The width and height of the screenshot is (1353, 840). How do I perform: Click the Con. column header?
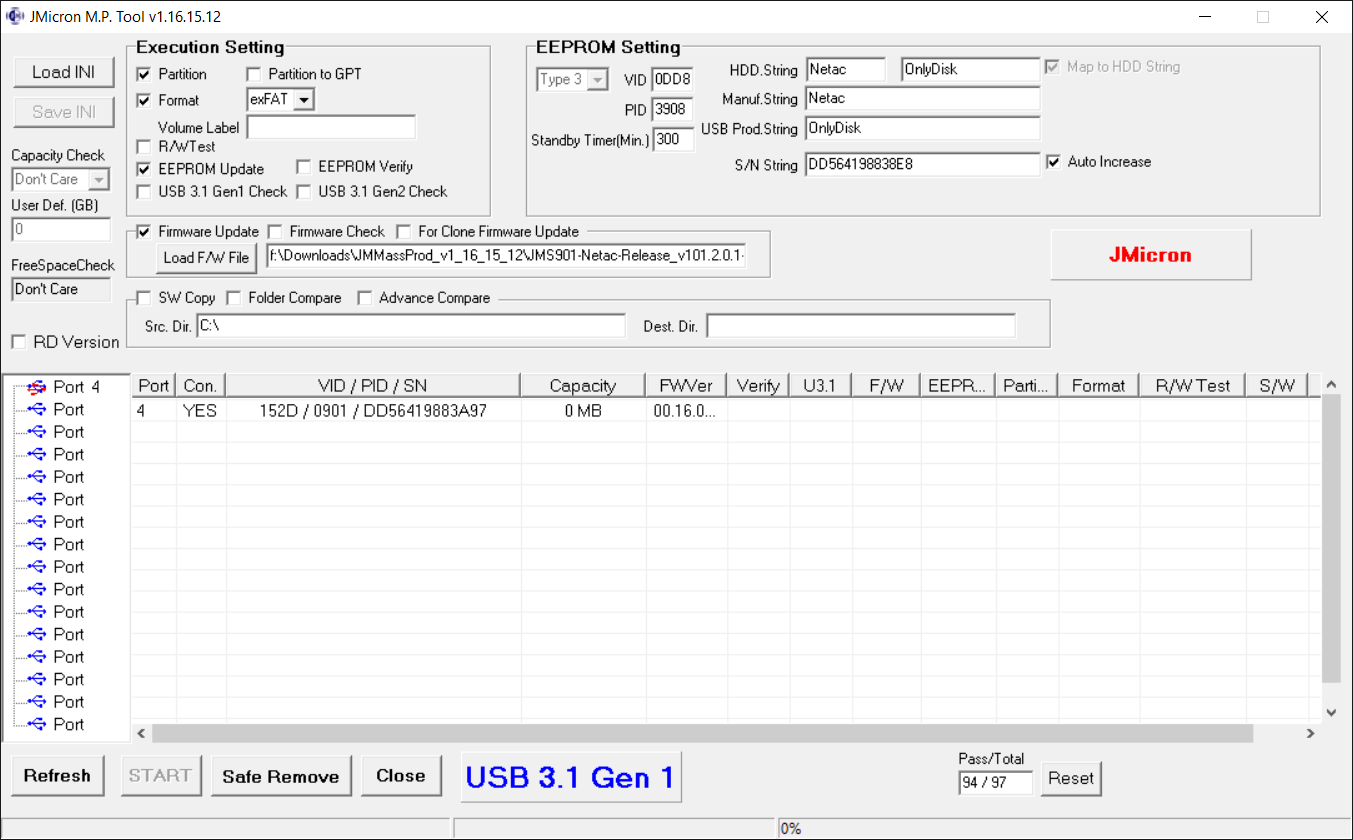(x=201, y=385)
